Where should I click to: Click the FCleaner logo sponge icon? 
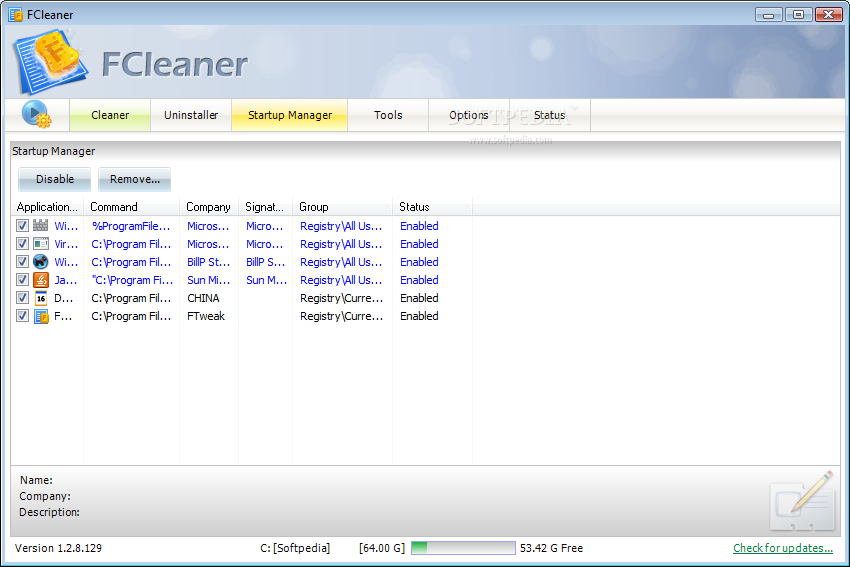click(50, 61)
